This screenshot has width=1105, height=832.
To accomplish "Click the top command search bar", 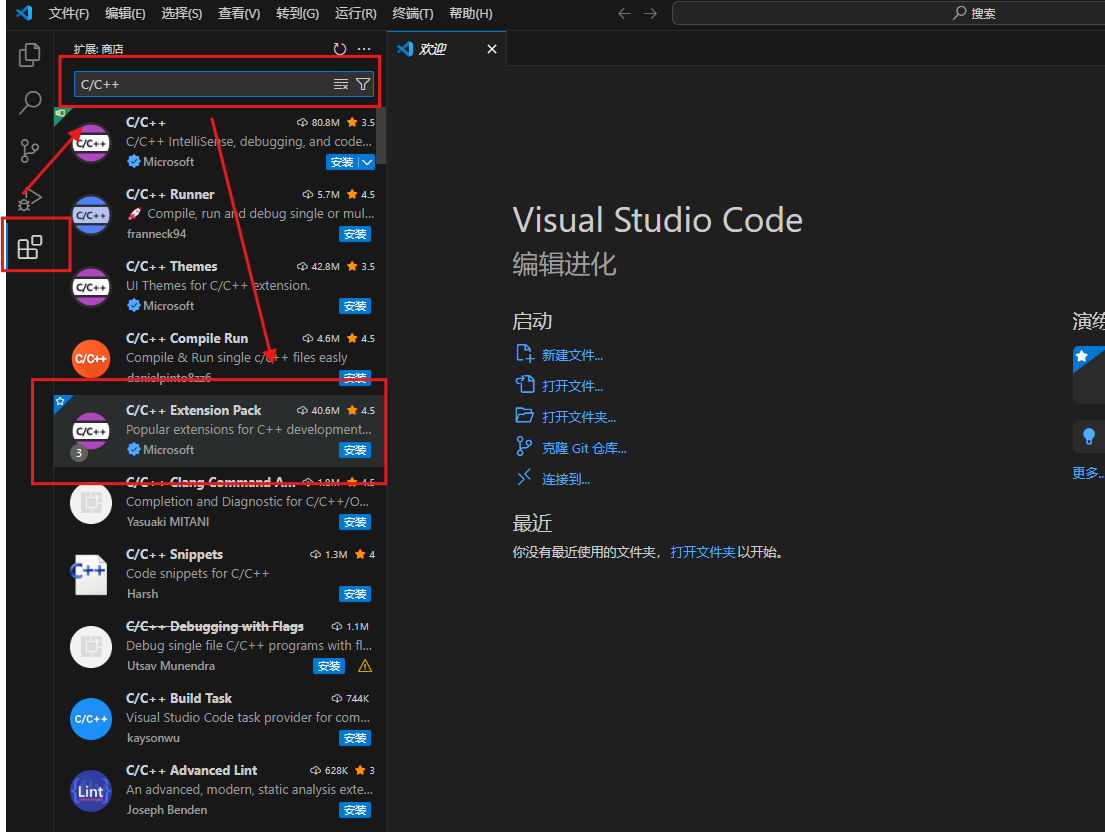I will click(x=888, y=13).
